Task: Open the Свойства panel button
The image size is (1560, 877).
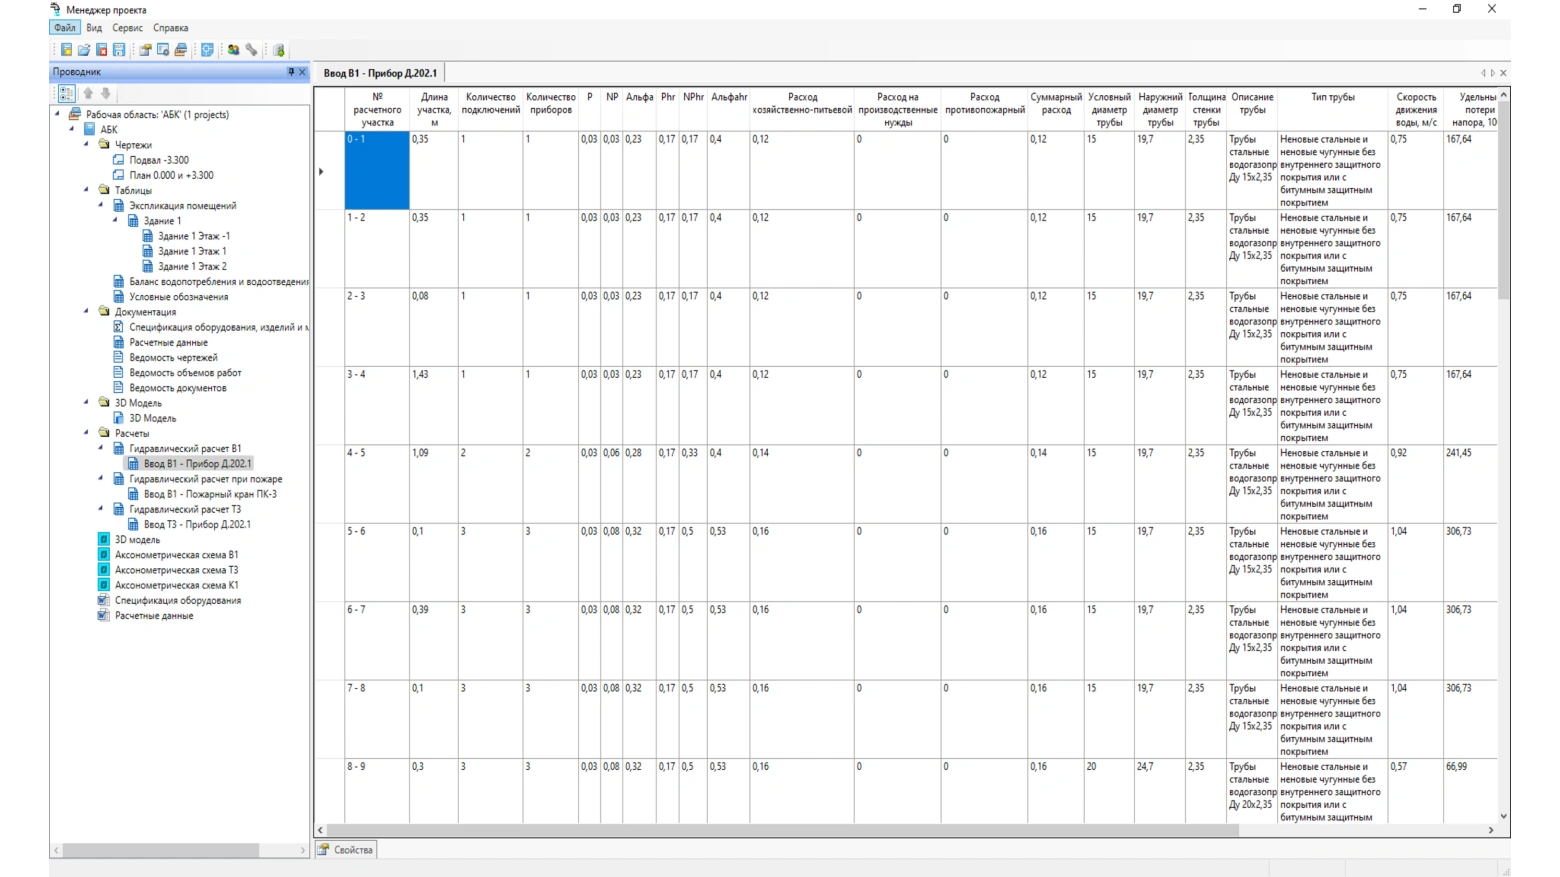Action: click(x=346, y=850)
